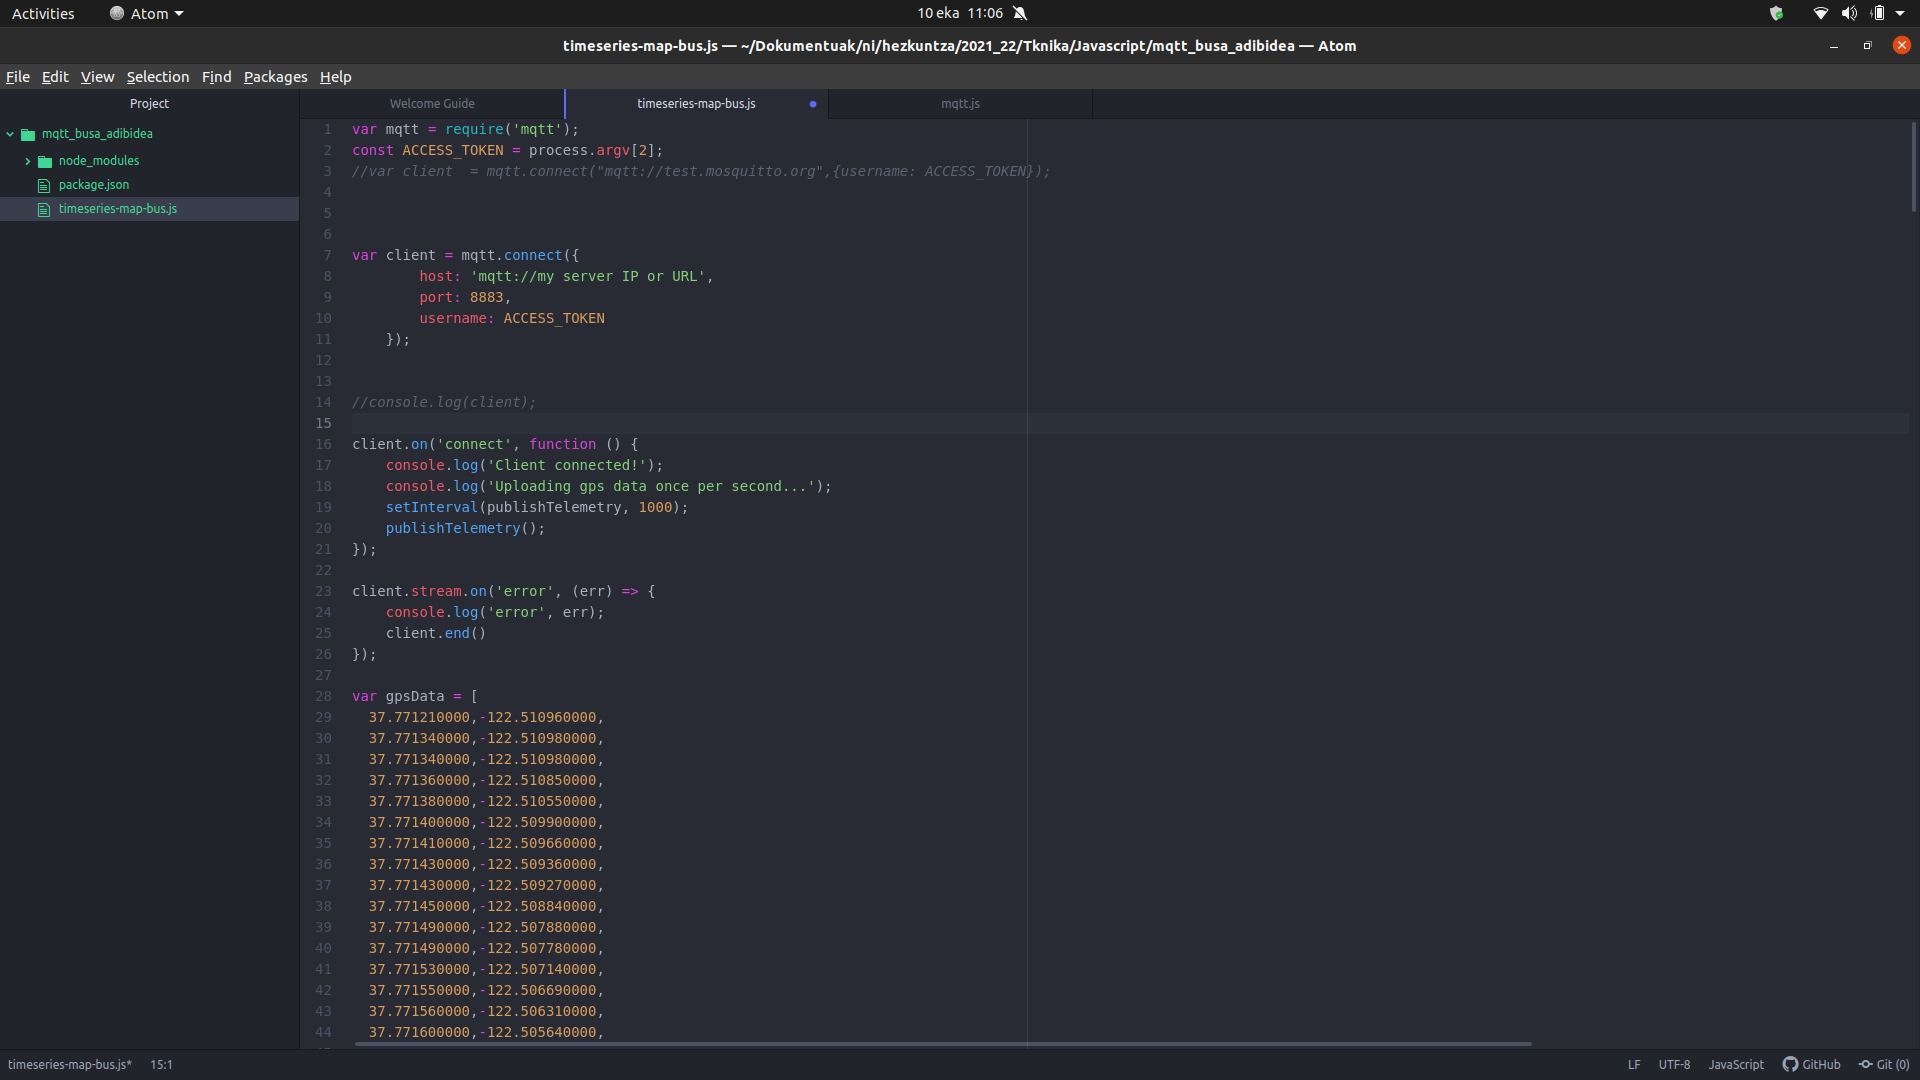Open the Git (0) status bar panel
This screenshot has height=1080, width=1920.
pyautogui.click(x=1884, y=1064)
